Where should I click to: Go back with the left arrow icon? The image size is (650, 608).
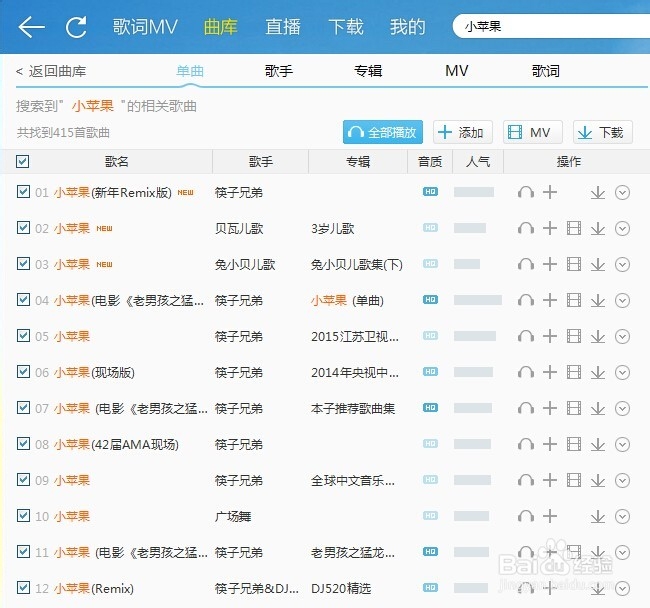pos(32,27)
